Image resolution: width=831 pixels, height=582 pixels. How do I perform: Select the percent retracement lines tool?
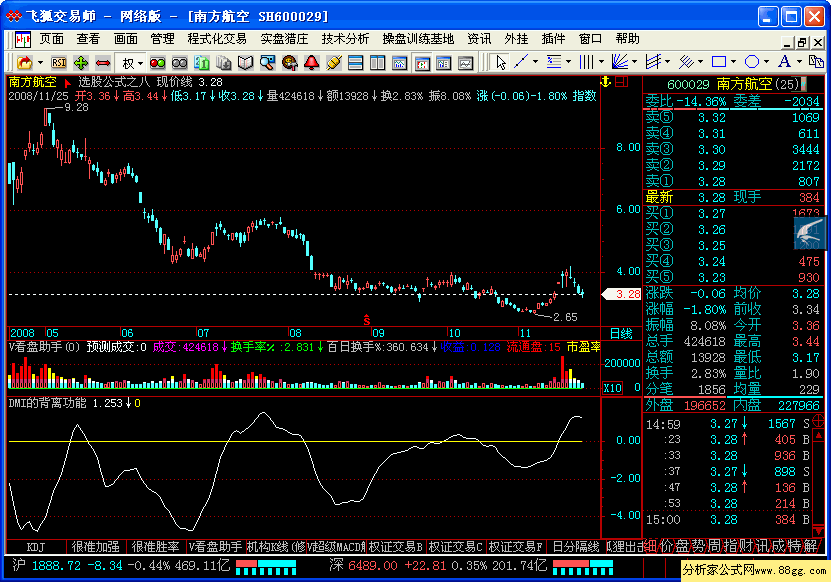(554, 62)
